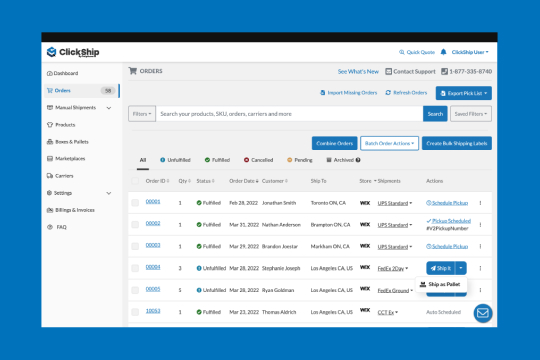Click the Import Missing Orders icon
The width and height of the screenshot is (540, 360).
(322, 93)
